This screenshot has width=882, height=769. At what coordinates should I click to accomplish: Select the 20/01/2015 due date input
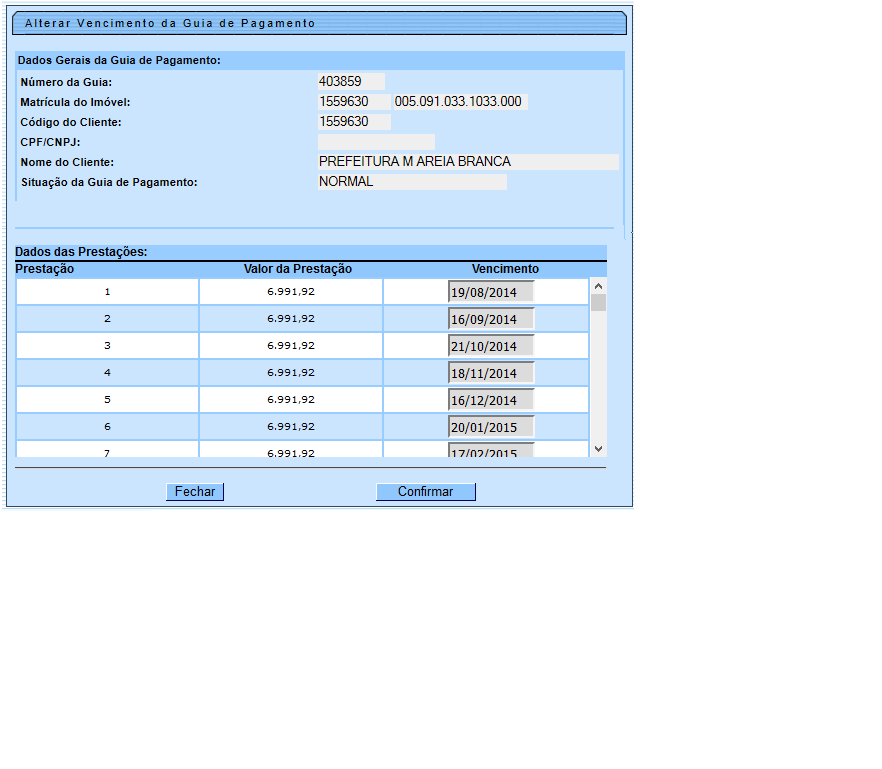pos(491,427)
